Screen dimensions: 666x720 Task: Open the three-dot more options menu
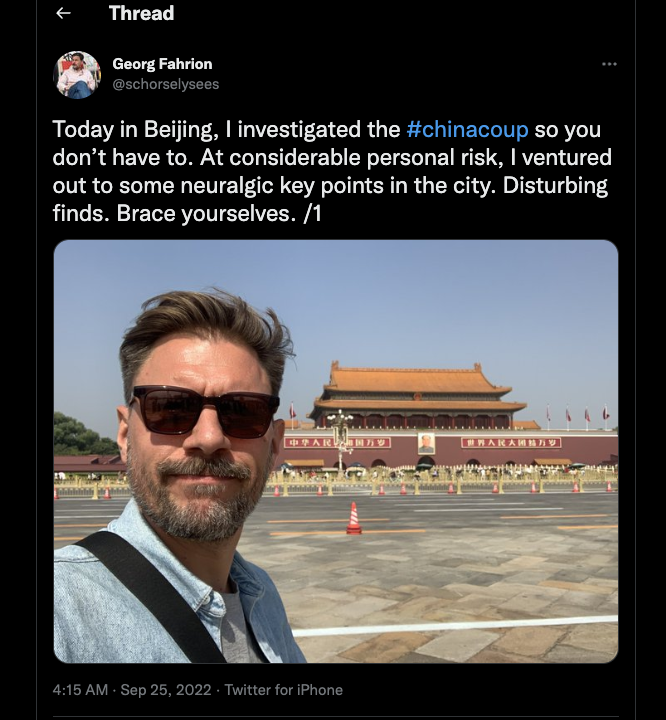coord(609,64)
